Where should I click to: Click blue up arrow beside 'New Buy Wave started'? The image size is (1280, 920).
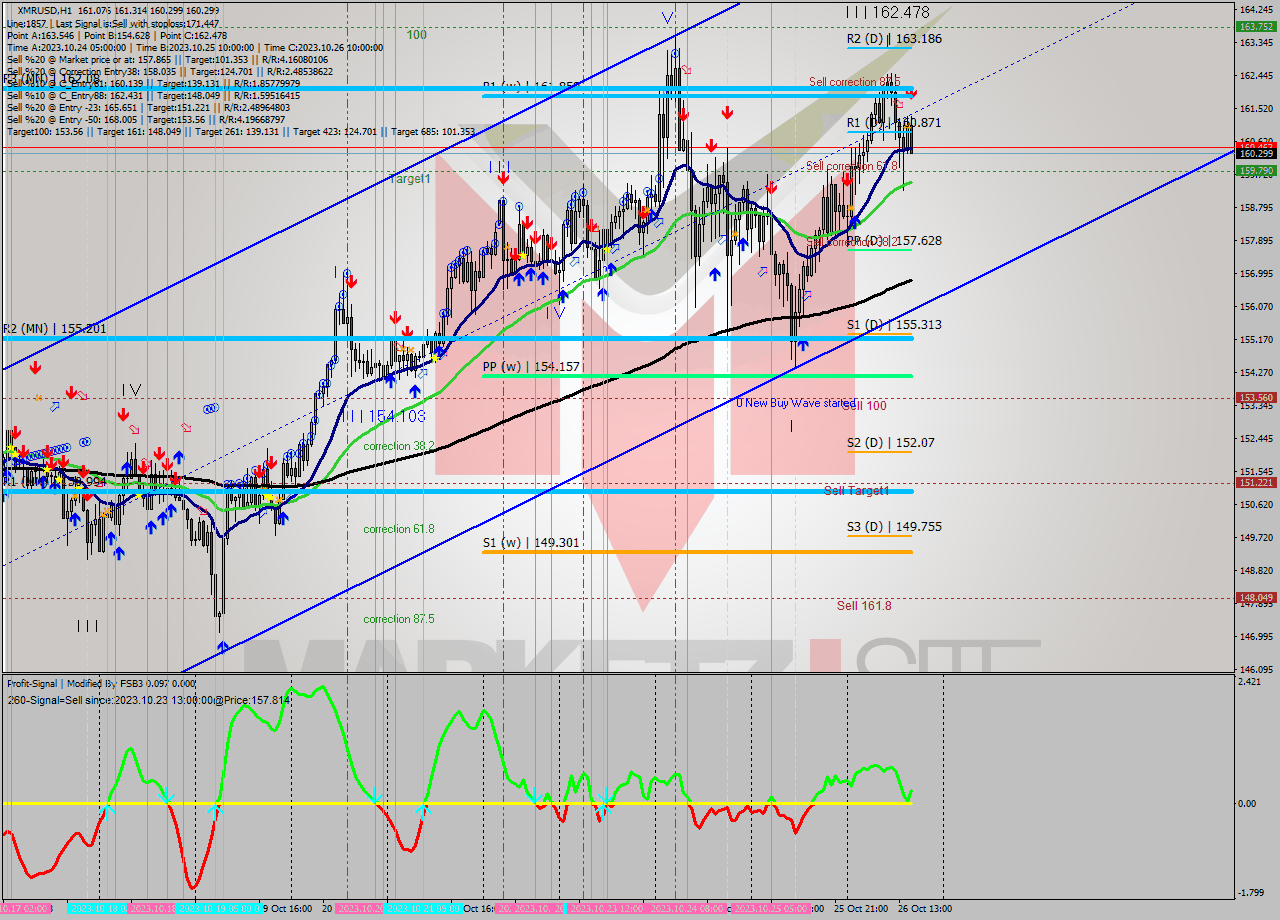click(x=802, y=345)
